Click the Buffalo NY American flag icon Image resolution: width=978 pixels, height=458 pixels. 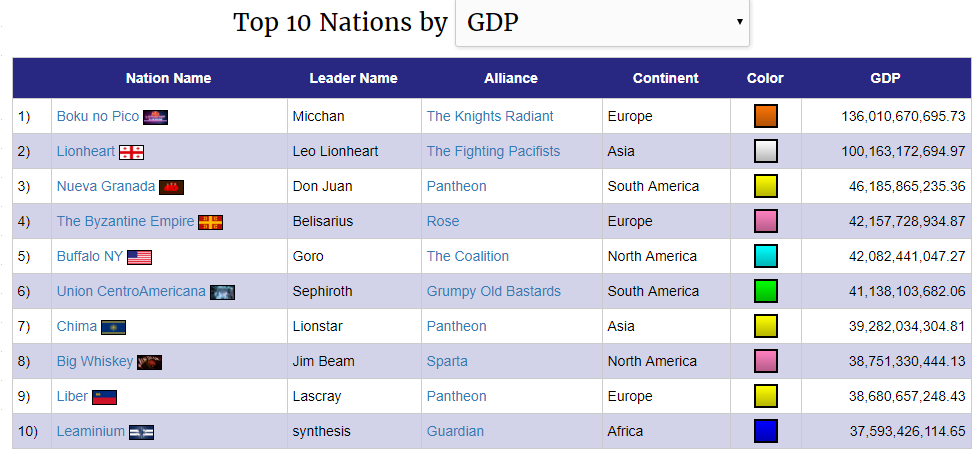(x=139, y=257)
